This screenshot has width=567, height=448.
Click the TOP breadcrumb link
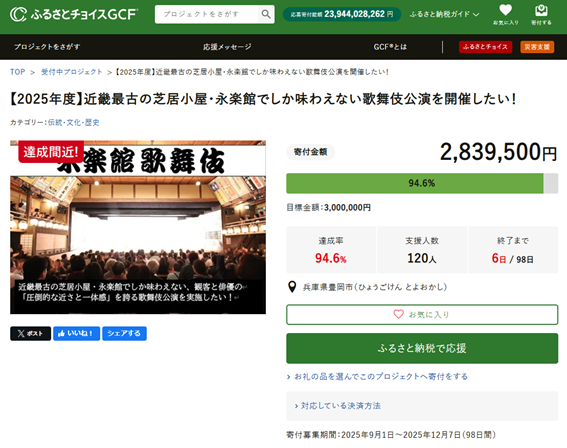click(x=17, y=72)
